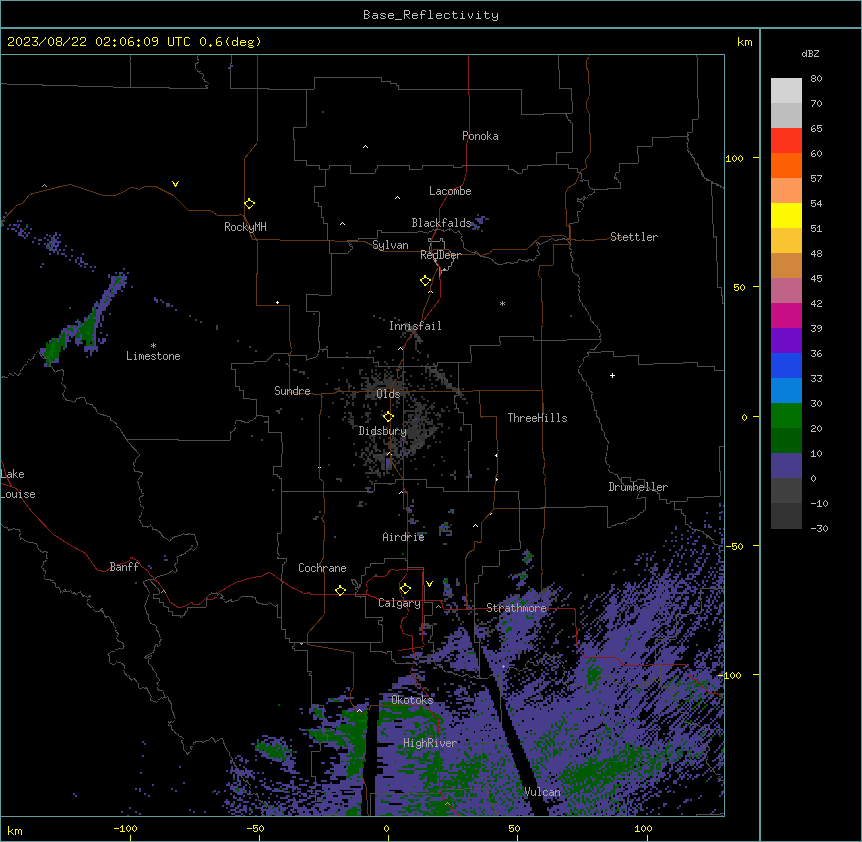Click the Okotoks city label
Screen dimensions: 862x842
412,700
